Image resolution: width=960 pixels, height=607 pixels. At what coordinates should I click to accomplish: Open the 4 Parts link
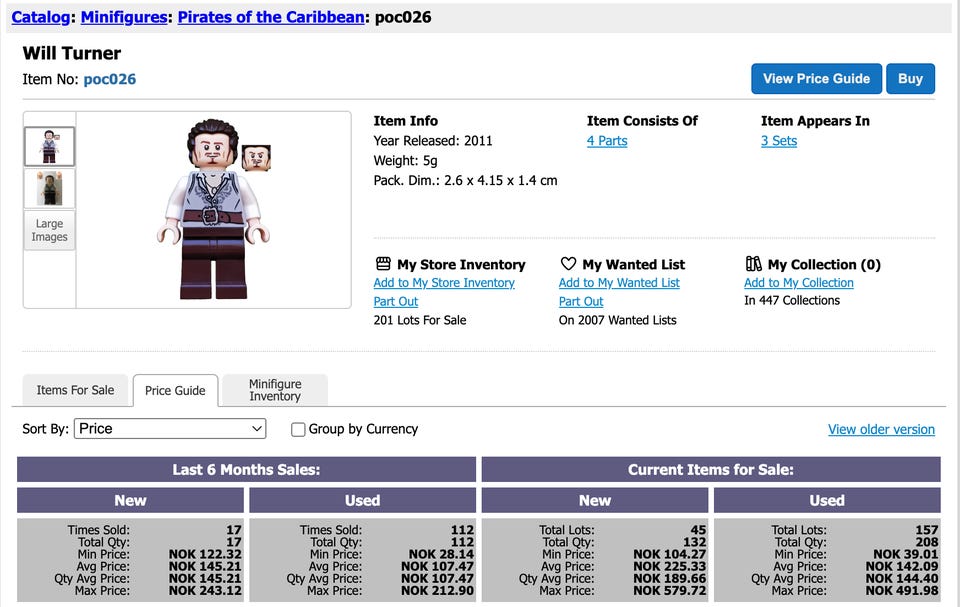607,141
